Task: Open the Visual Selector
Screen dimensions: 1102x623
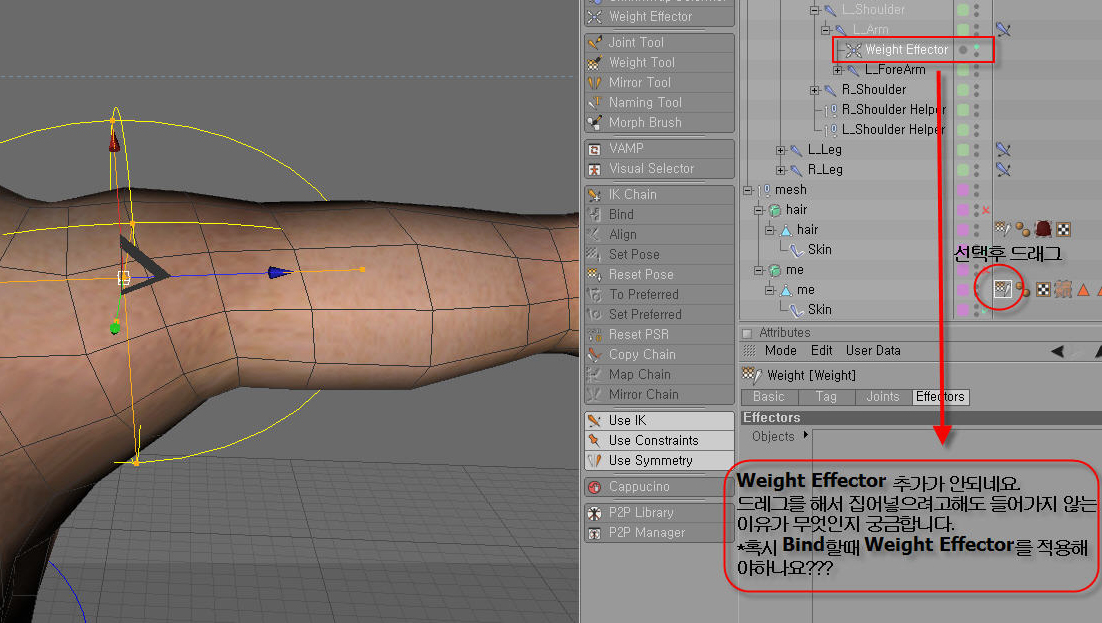Action: [x=659, y=169]
